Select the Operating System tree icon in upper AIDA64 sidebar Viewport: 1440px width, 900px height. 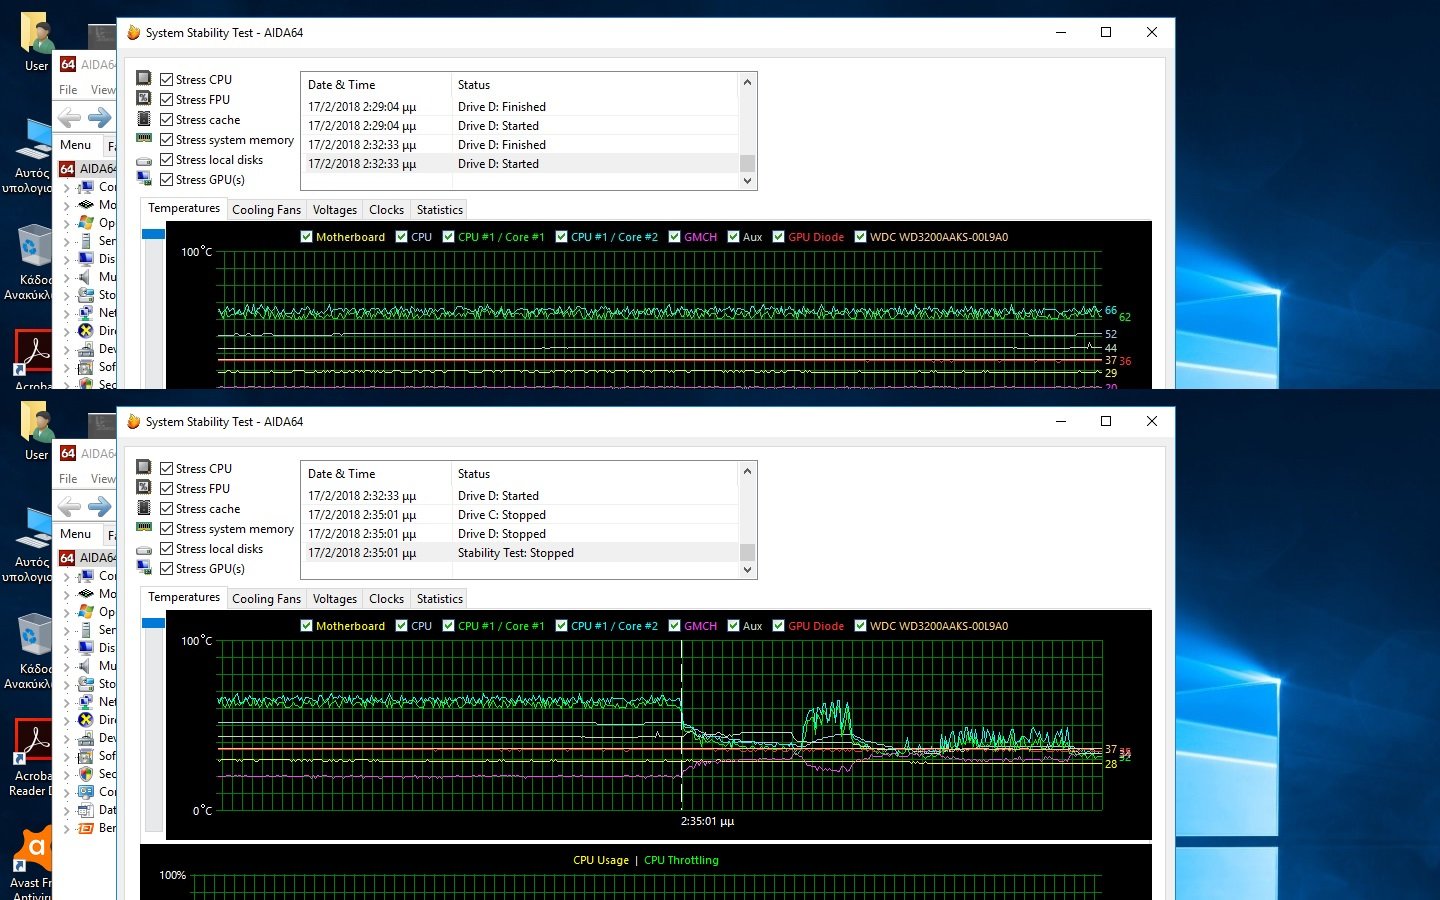pyautogui.click(x=86, y=223)
